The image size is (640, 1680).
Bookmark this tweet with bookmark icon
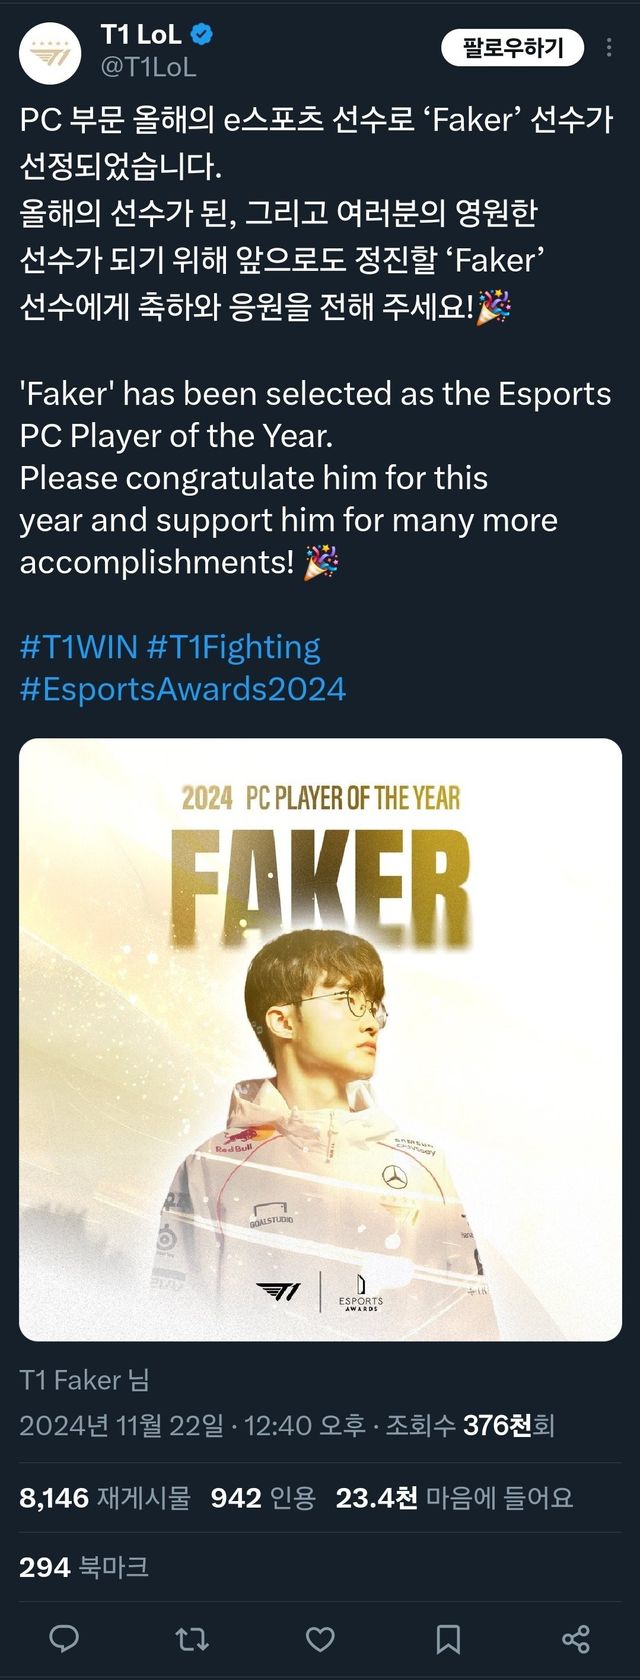pos(448,1638)
